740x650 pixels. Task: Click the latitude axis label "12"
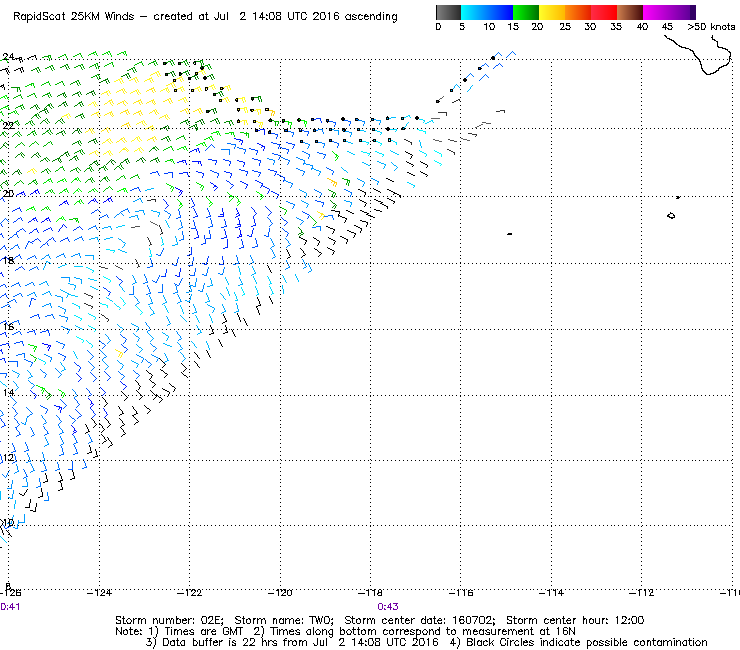point(8,458)
